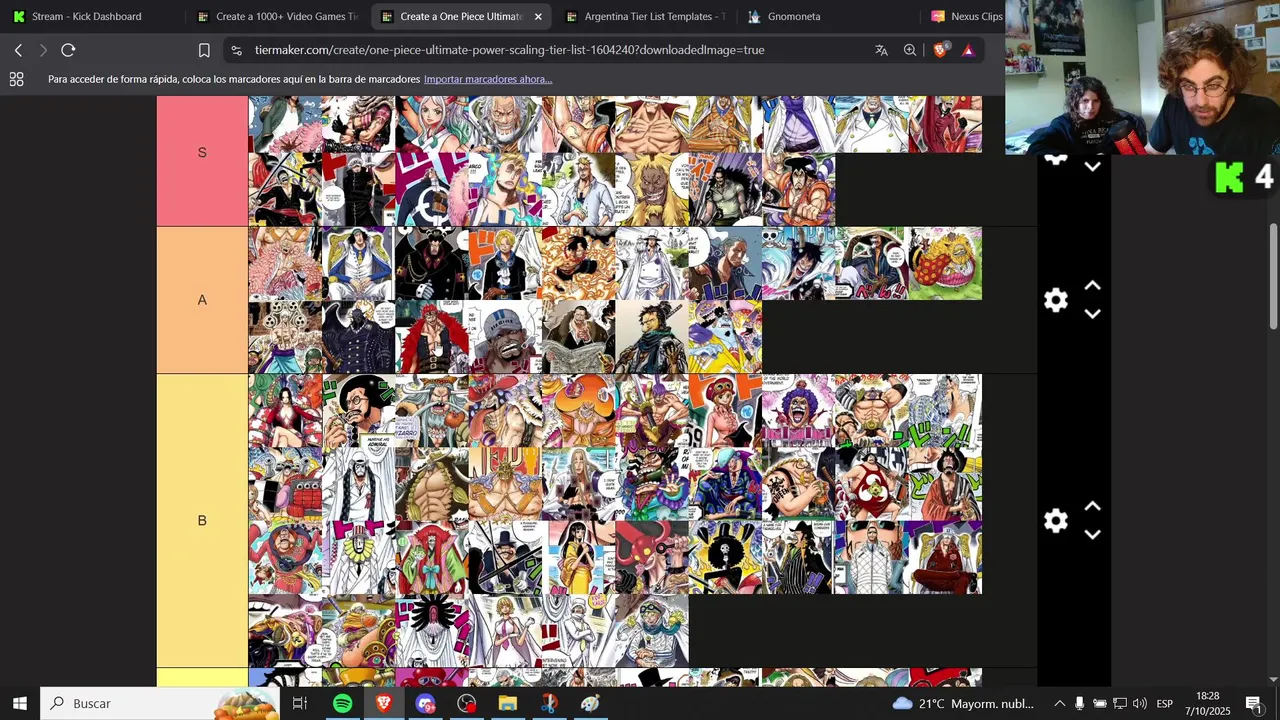
Task: Close the One Piece Ultimate tab
Action: [538, 16]
